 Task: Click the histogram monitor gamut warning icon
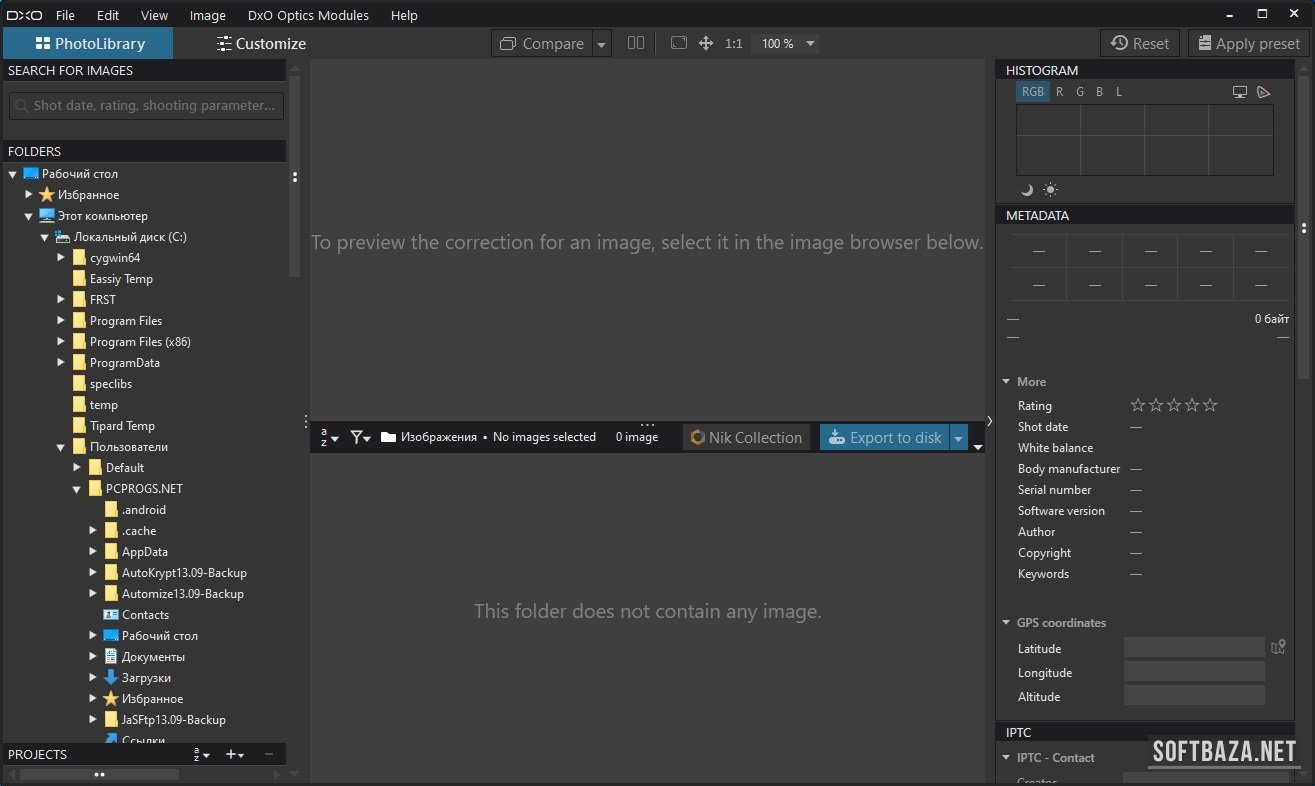1240,92
